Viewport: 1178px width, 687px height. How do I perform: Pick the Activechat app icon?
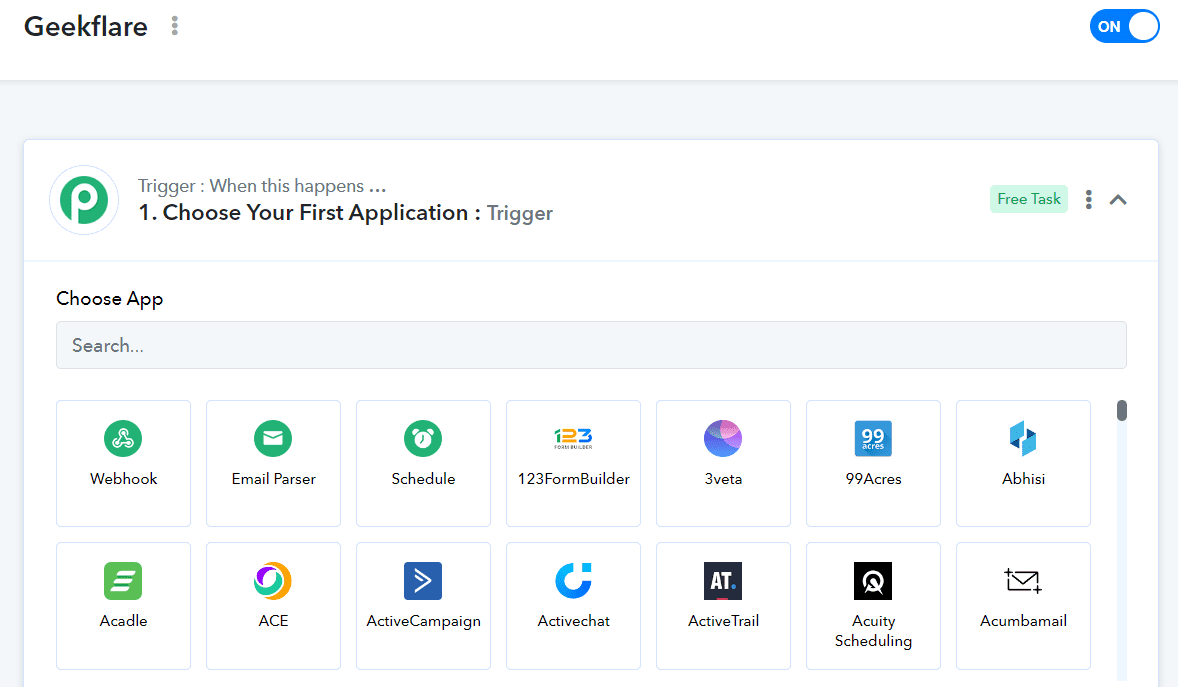[x=573, y=580]
